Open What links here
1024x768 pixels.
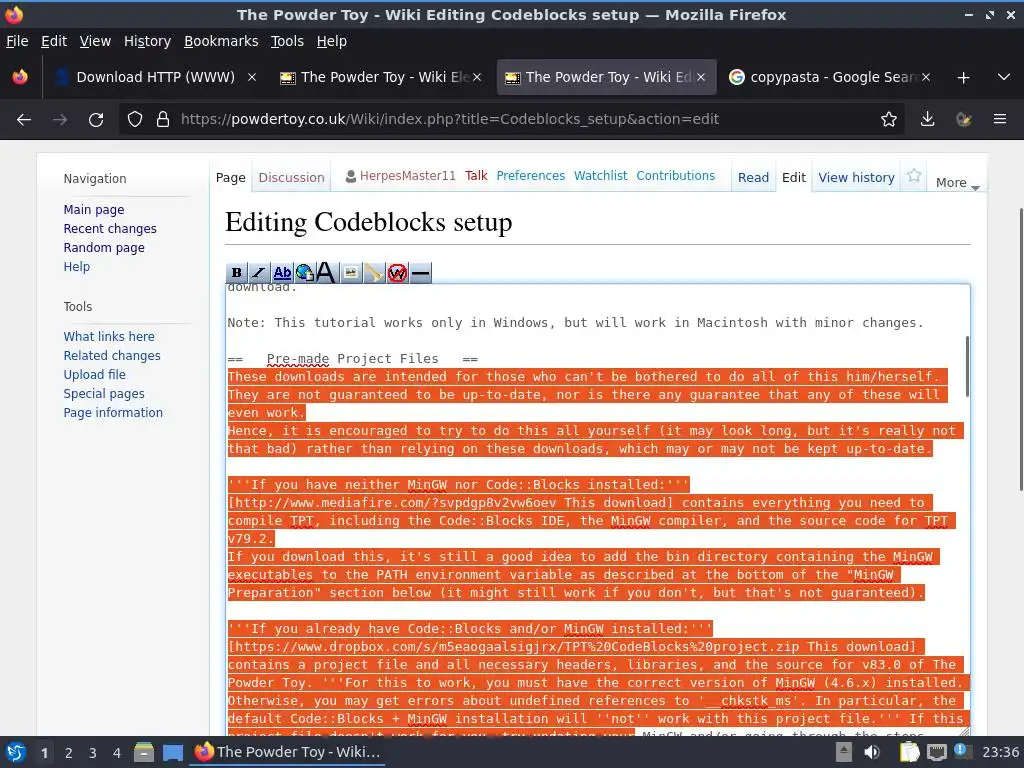tap(109, 336)
